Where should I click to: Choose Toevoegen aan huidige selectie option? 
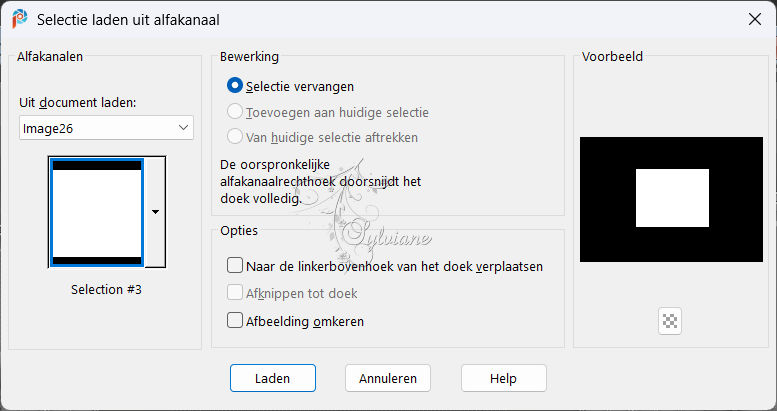[x=235, y=112]
